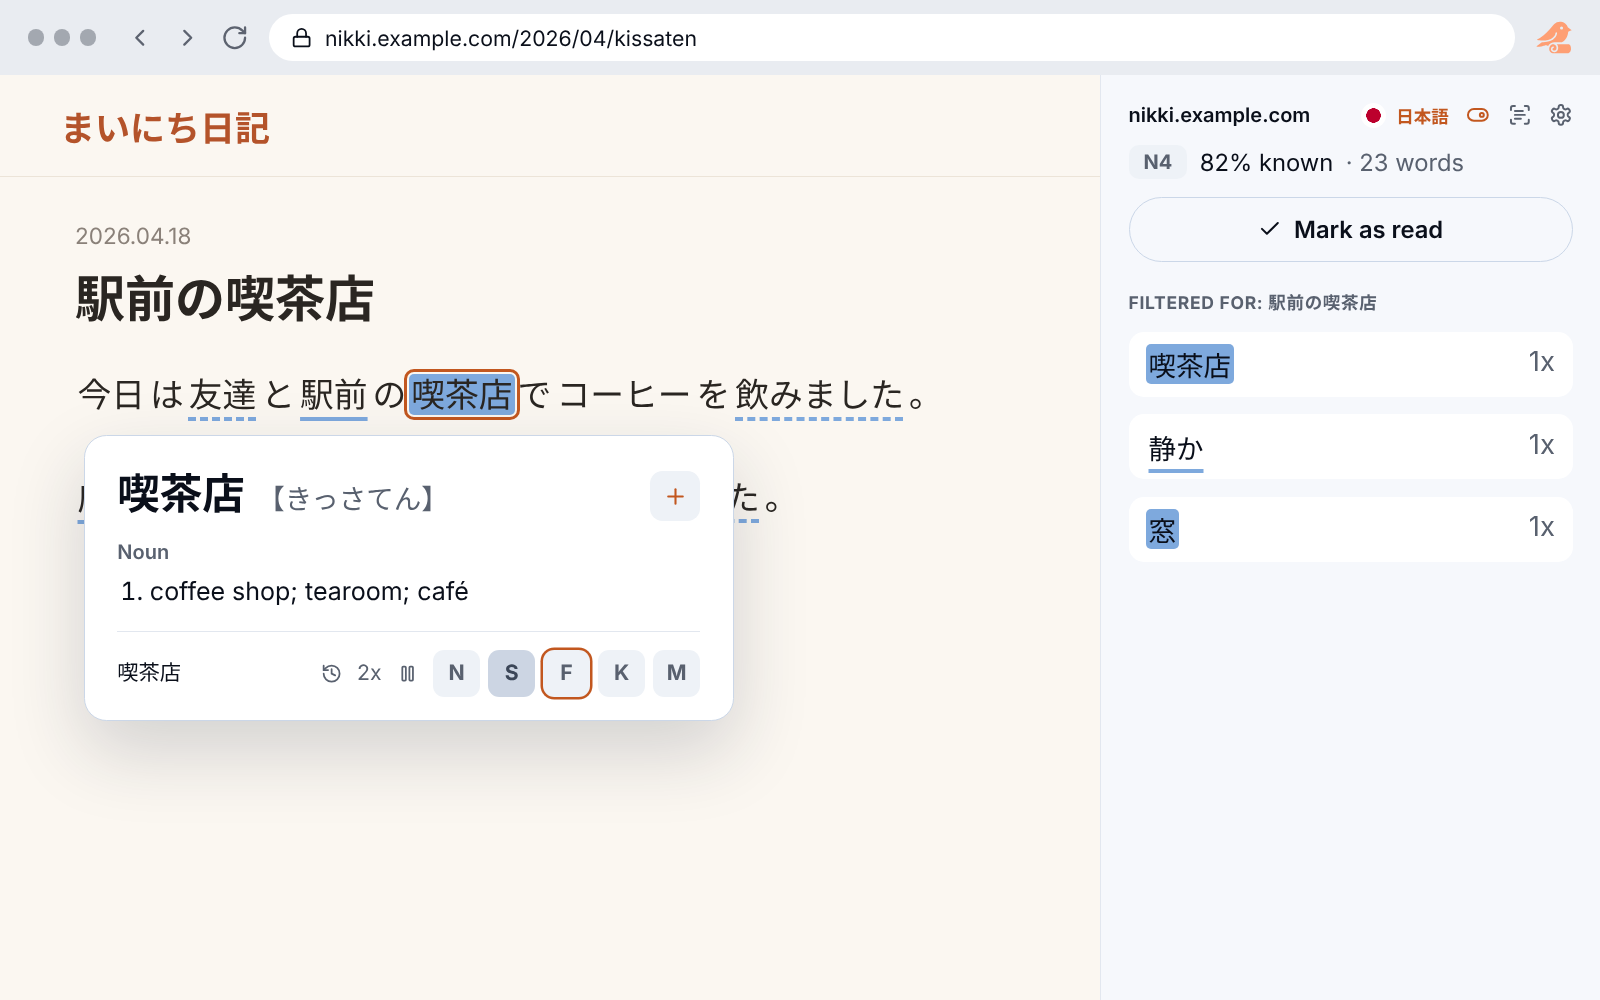Click the highlighted 喫茶店 in the sentence
Screen dimensions: 1600x1000
pos(461,394)
